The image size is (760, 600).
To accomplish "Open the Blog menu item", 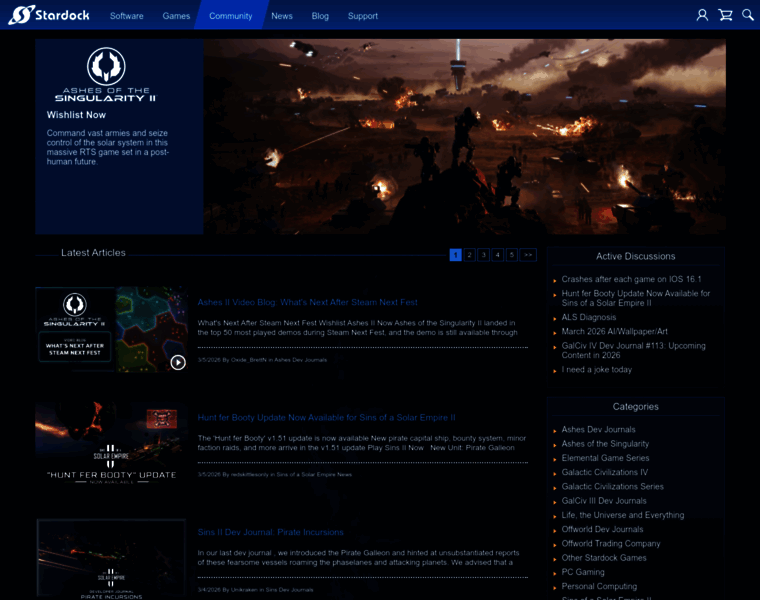I will pos(320,16).
